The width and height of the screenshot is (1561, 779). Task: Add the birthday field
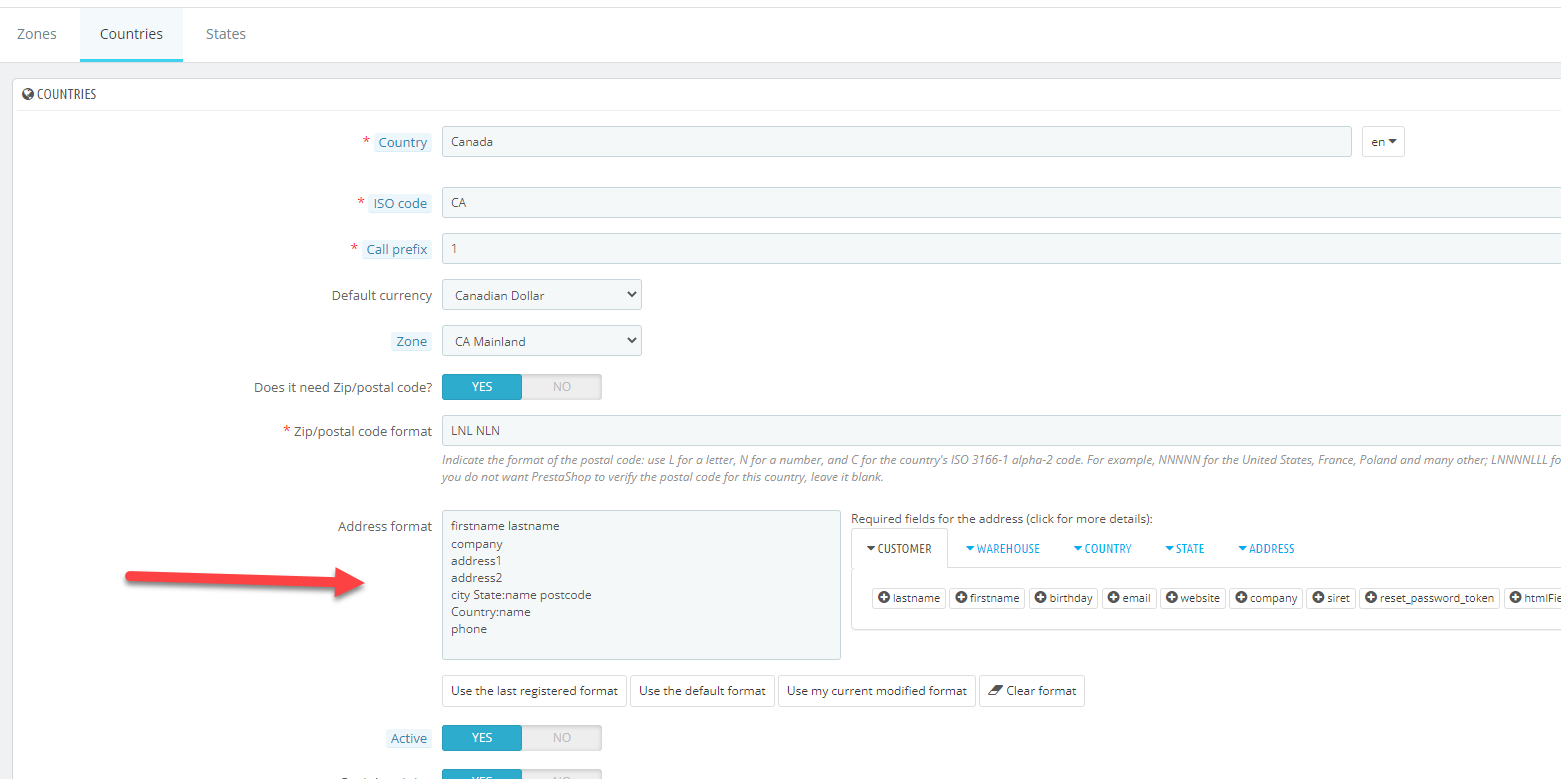[1064, 598]
